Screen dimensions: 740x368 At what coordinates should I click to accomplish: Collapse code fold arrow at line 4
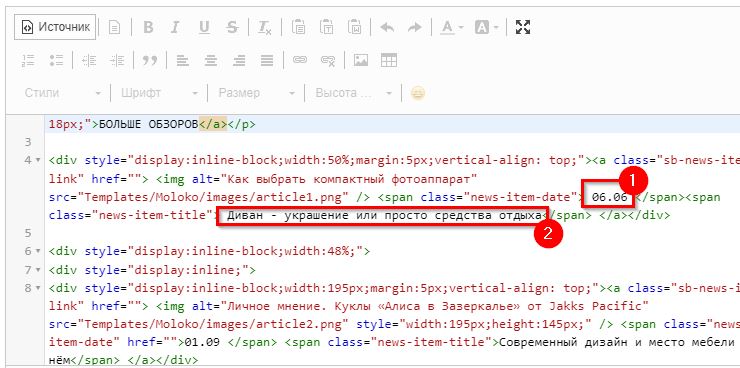38,160
